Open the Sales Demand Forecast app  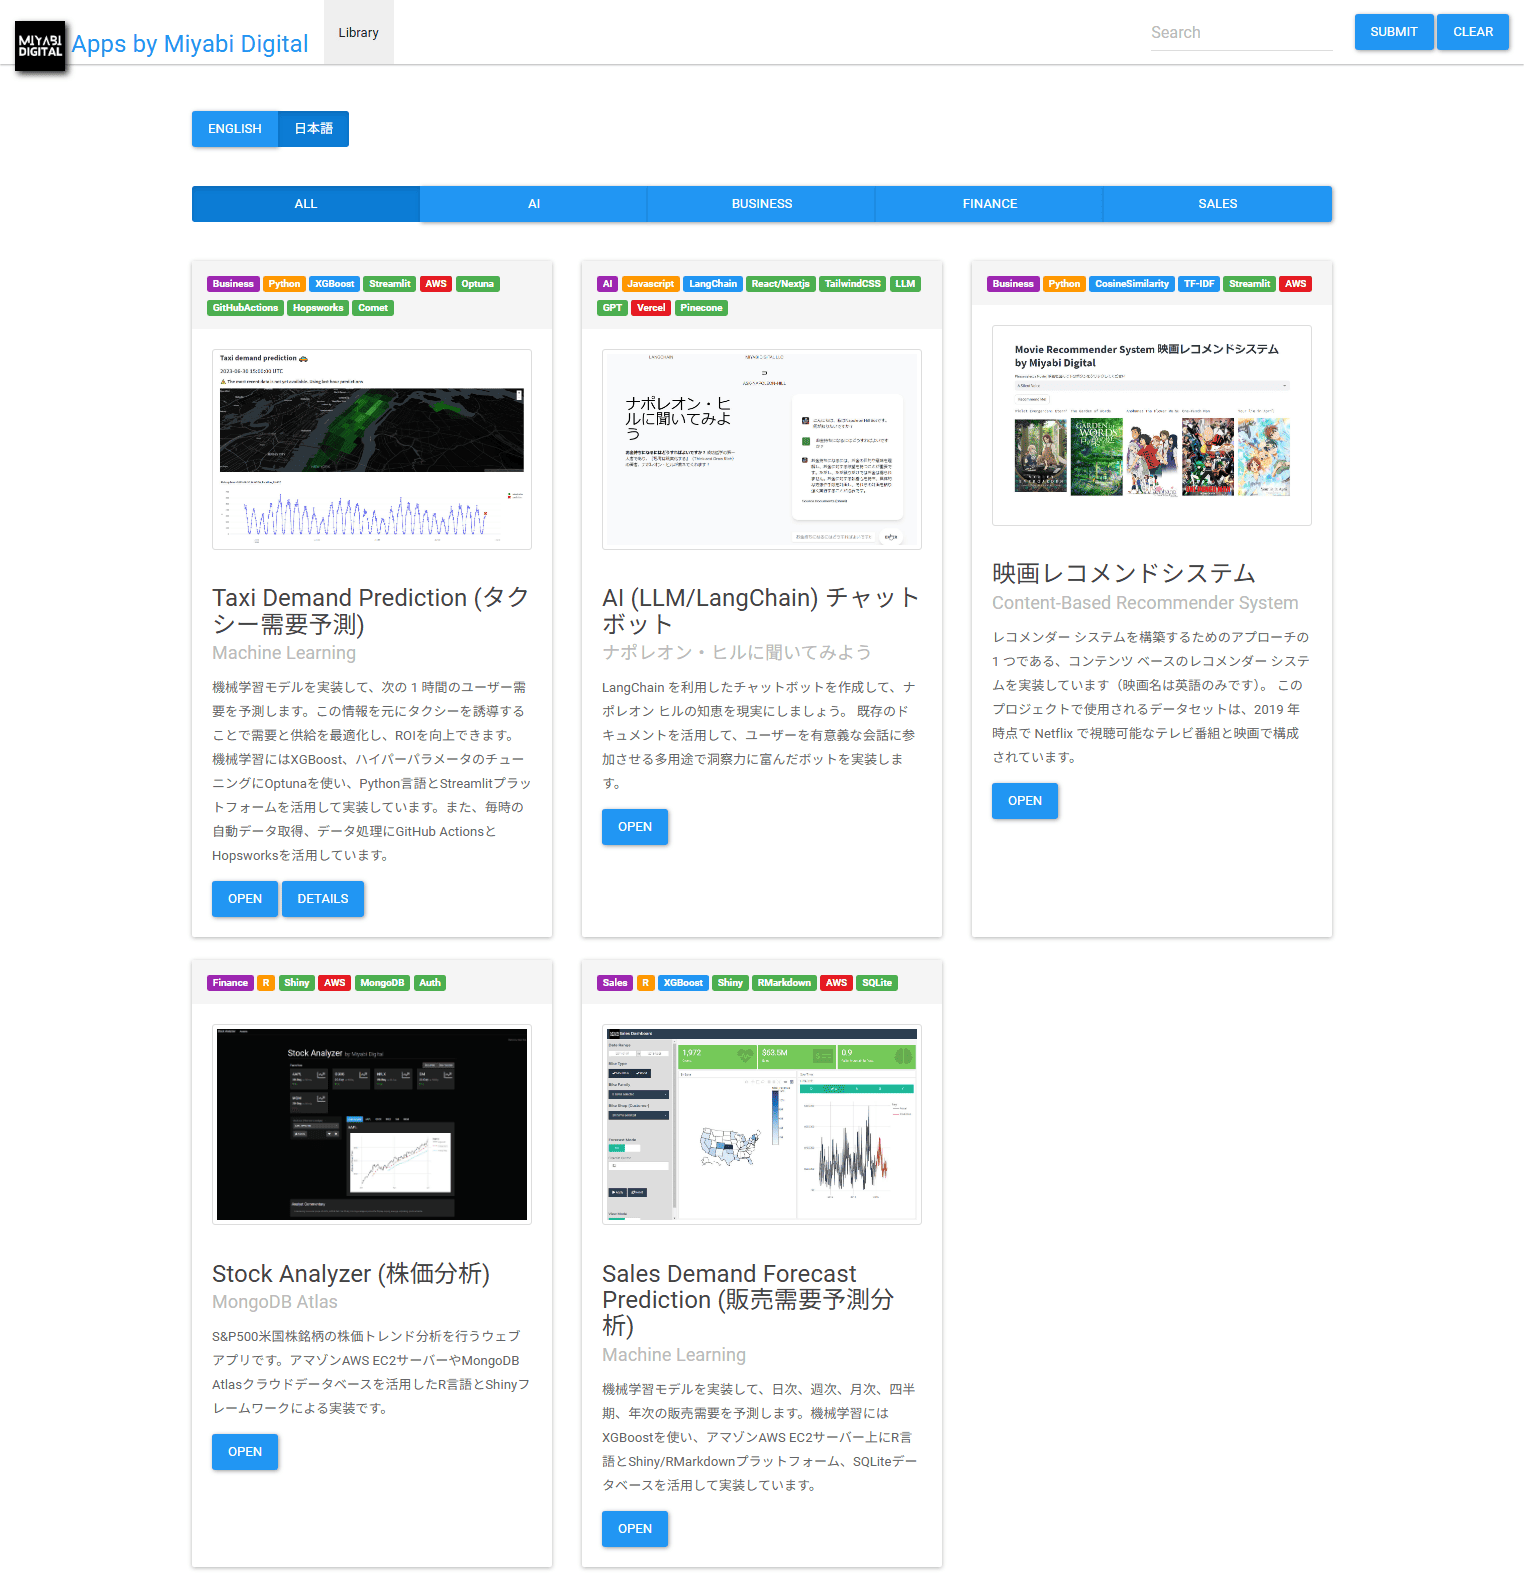pos(634,1529)
